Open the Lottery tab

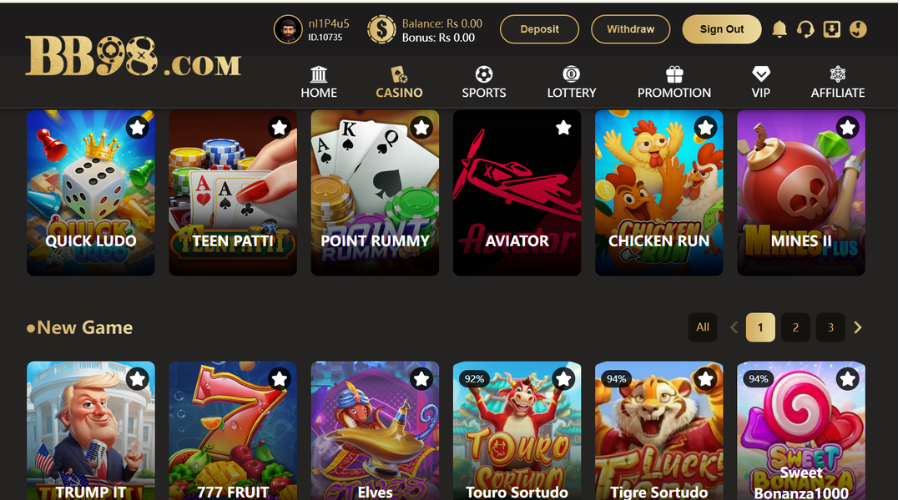571,82
